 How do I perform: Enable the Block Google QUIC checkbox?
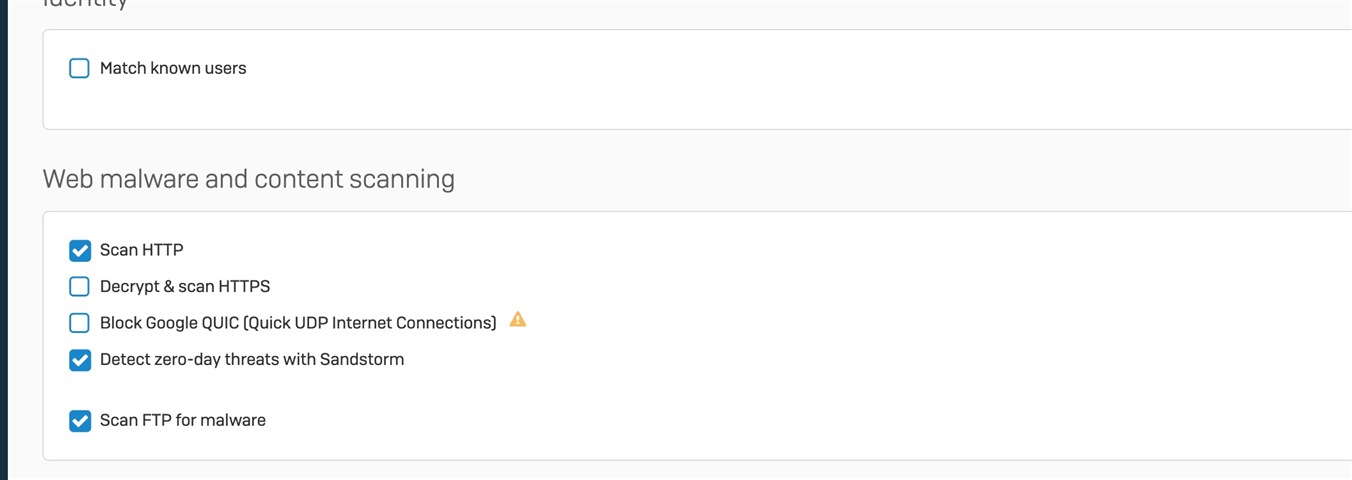79,323
